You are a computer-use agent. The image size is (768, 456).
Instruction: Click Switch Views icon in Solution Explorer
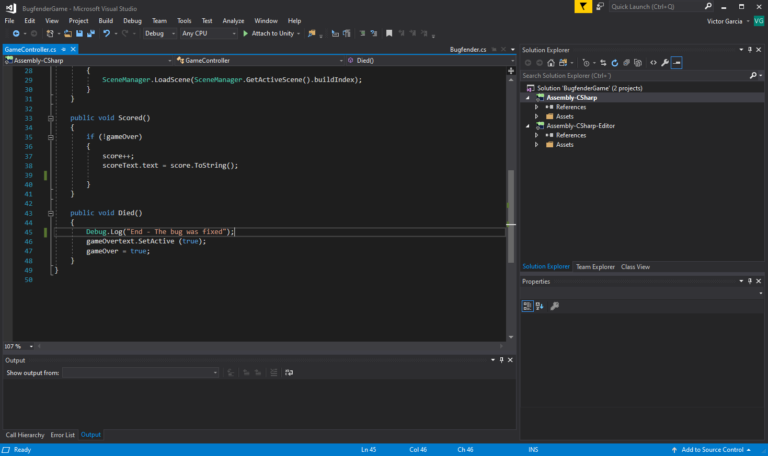[563, 63]
